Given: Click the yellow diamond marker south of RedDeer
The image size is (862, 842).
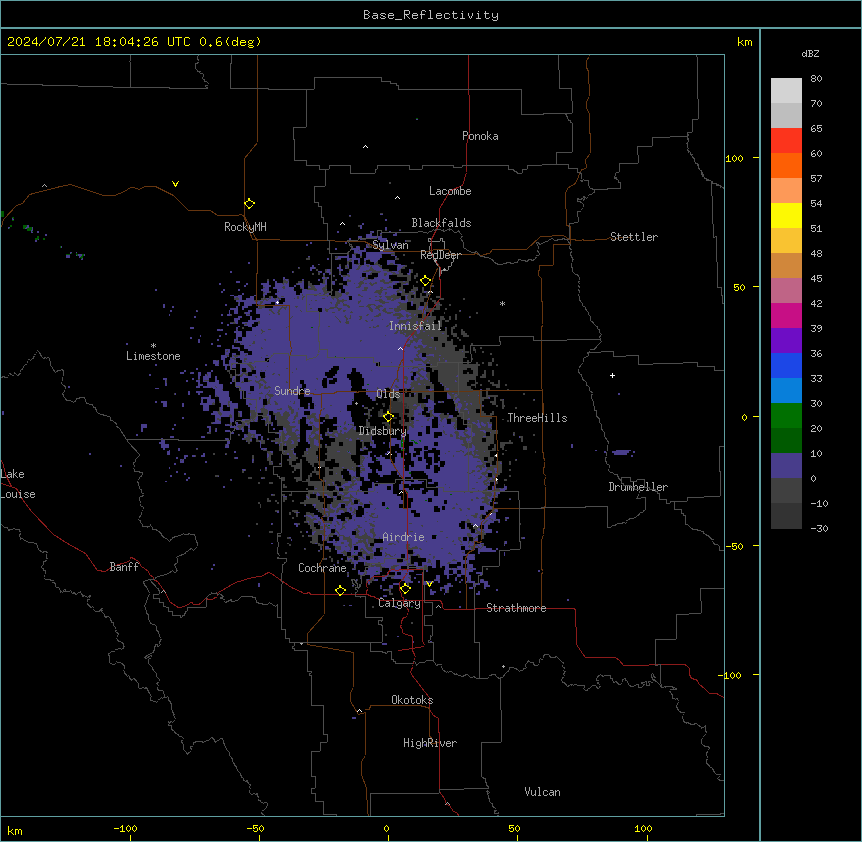Looking at the screenshot, I should pyautogui.click(x=426, y=281).
